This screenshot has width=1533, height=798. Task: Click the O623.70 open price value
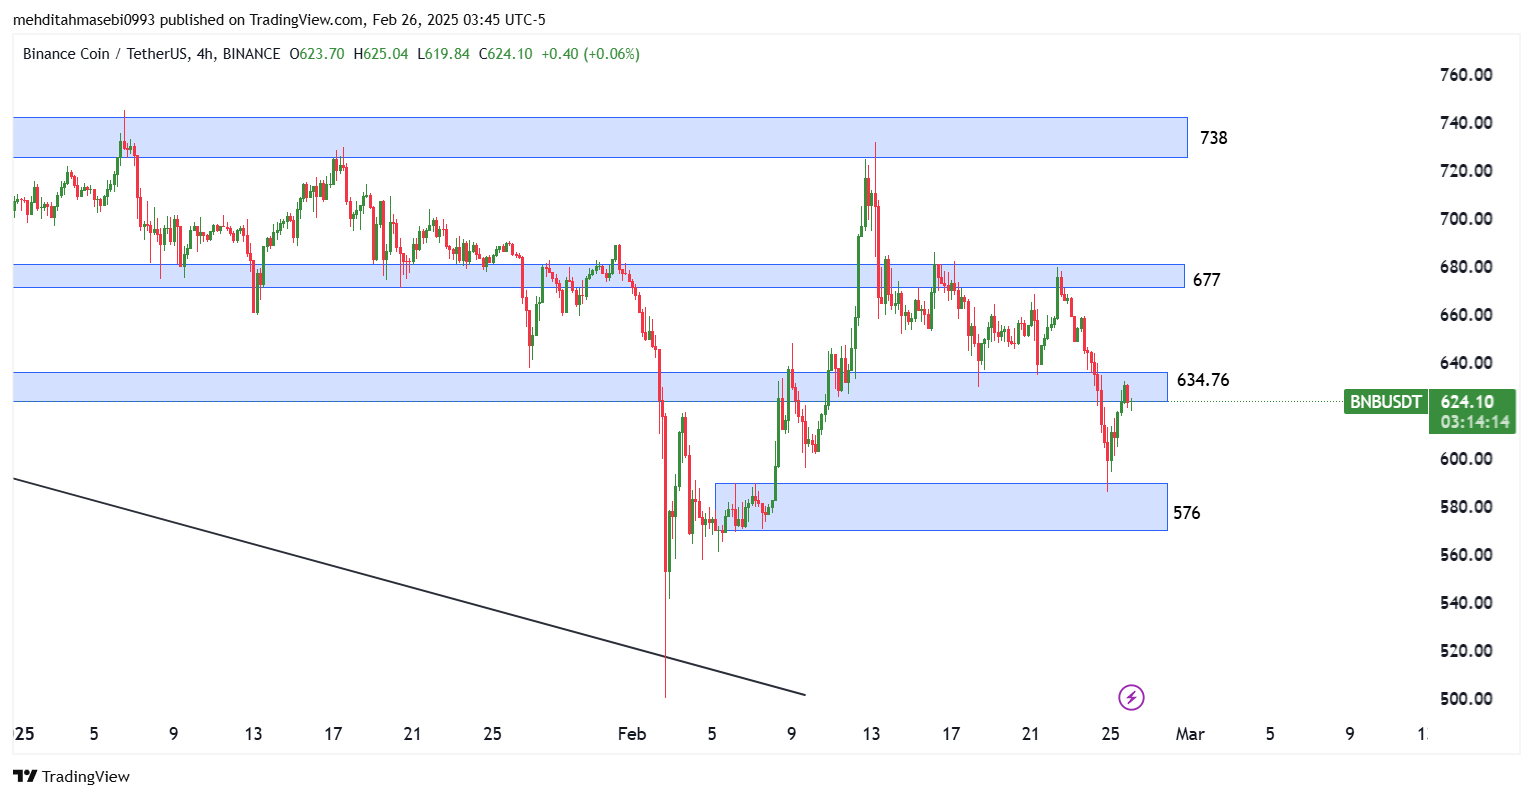317,54
